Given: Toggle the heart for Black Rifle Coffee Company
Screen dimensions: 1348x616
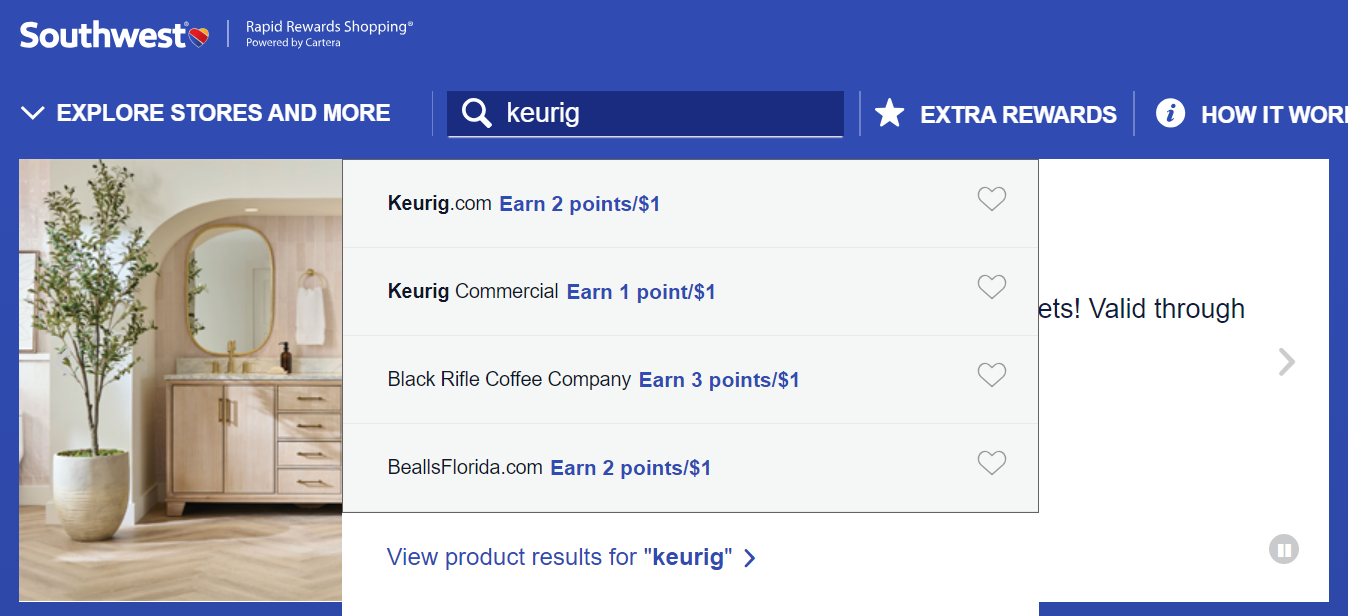Looking at the screenshot, I should pyautogui.click(x=991, y=375).
